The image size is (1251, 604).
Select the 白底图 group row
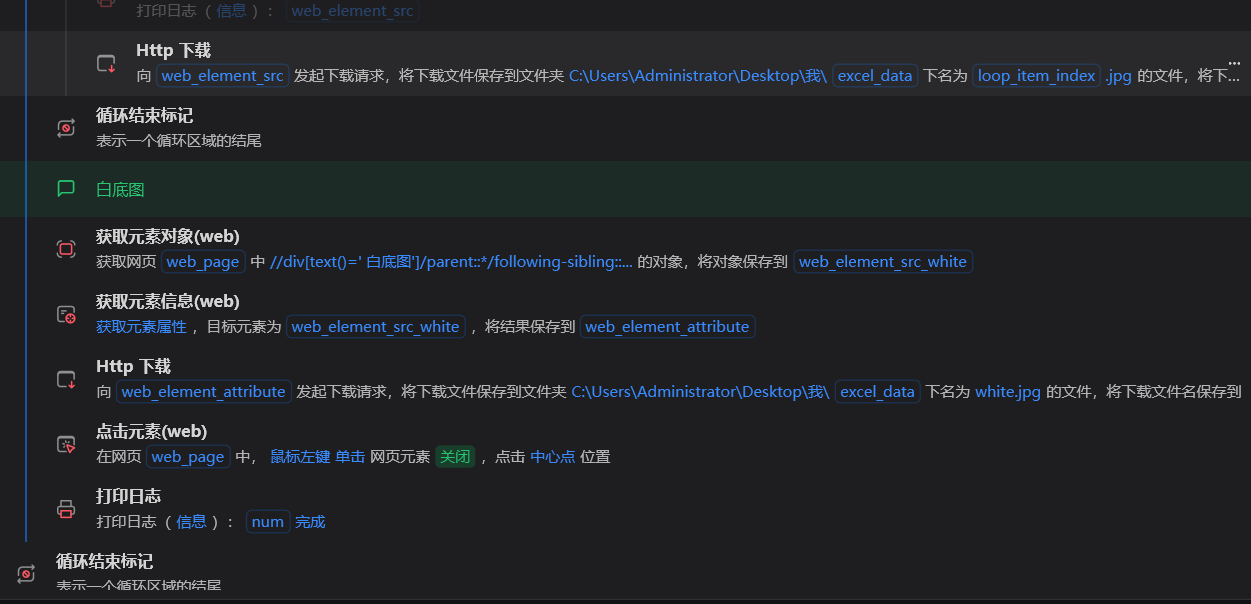(120, 188)
